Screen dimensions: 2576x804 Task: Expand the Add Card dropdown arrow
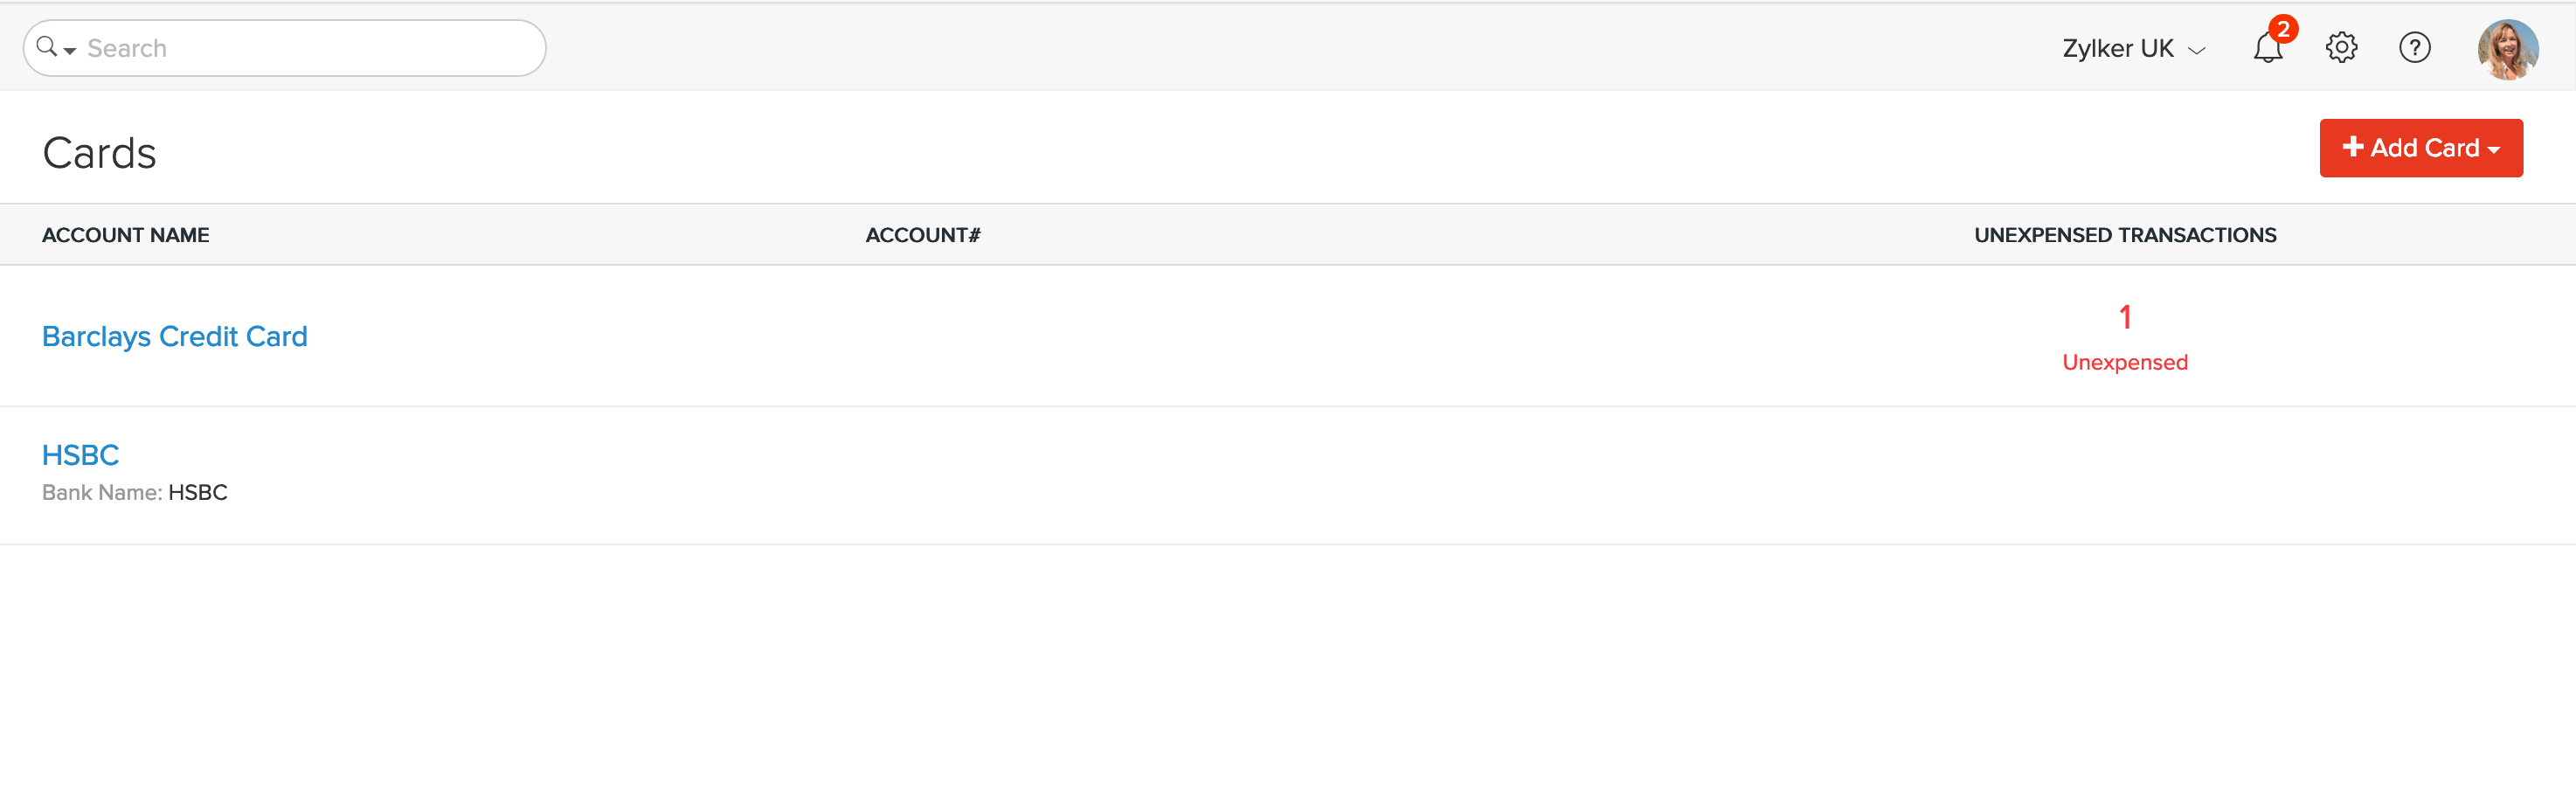(2494, 149)
